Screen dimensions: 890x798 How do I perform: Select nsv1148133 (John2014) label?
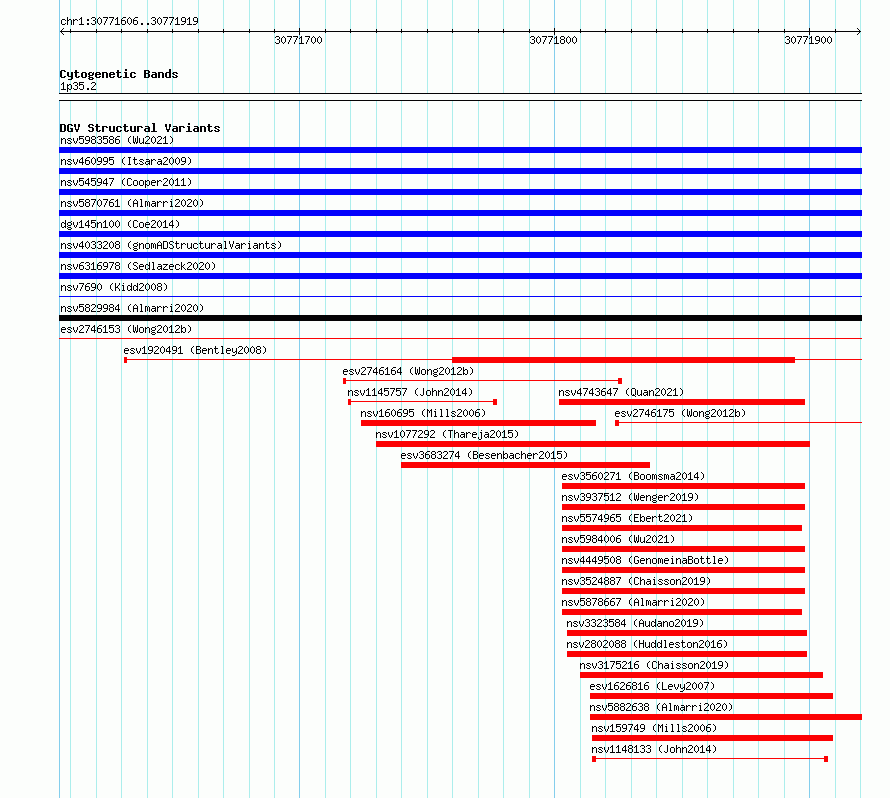click(654, 749)
